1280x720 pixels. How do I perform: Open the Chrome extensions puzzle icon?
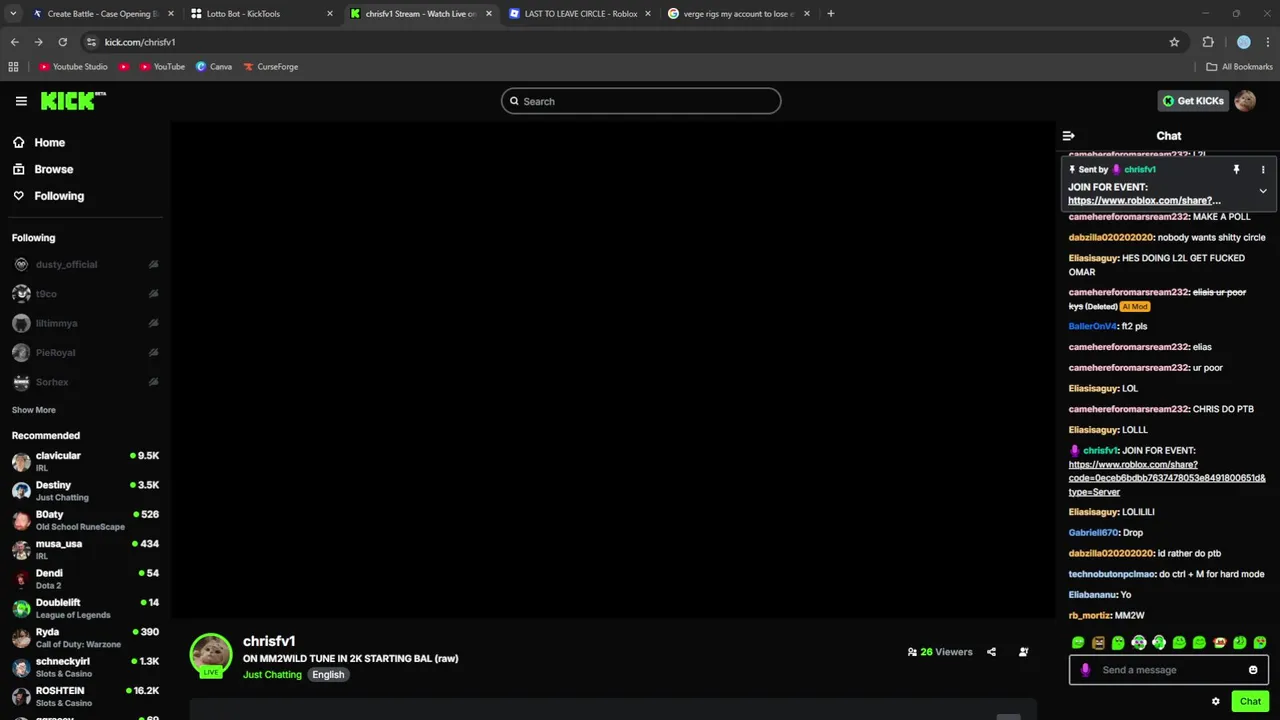click(1208, 42)
